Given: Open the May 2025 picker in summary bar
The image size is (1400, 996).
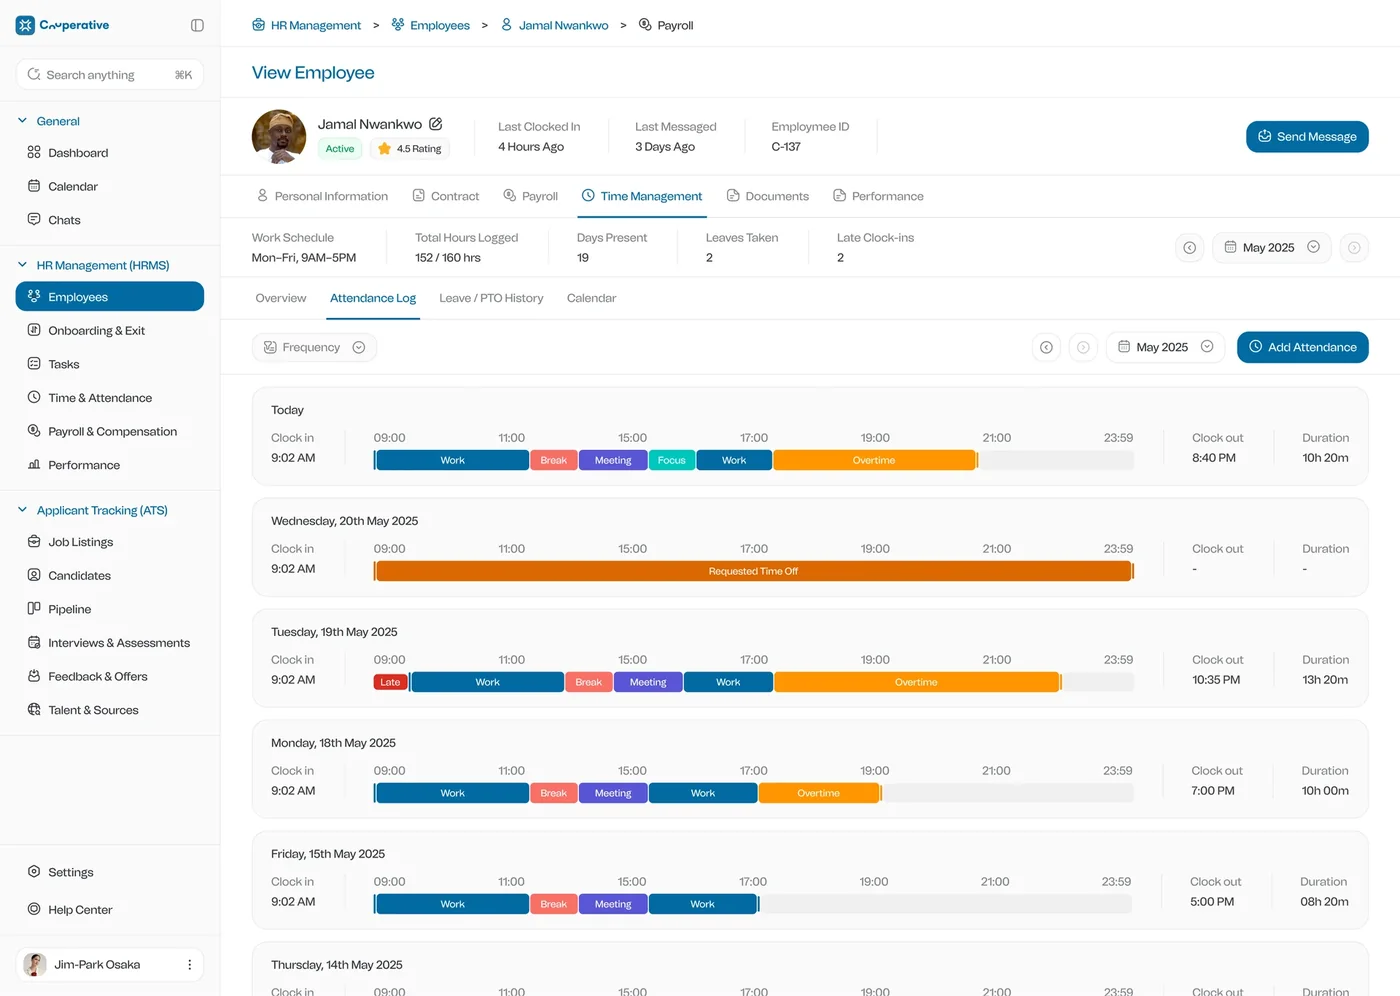Looking at the screenshot, I should [x=1271, y=248].
